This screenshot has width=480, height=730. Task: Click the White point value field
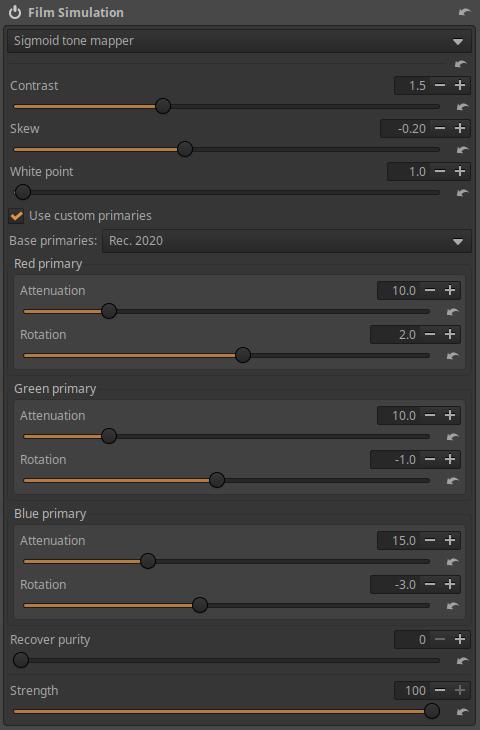click(408, 171)
